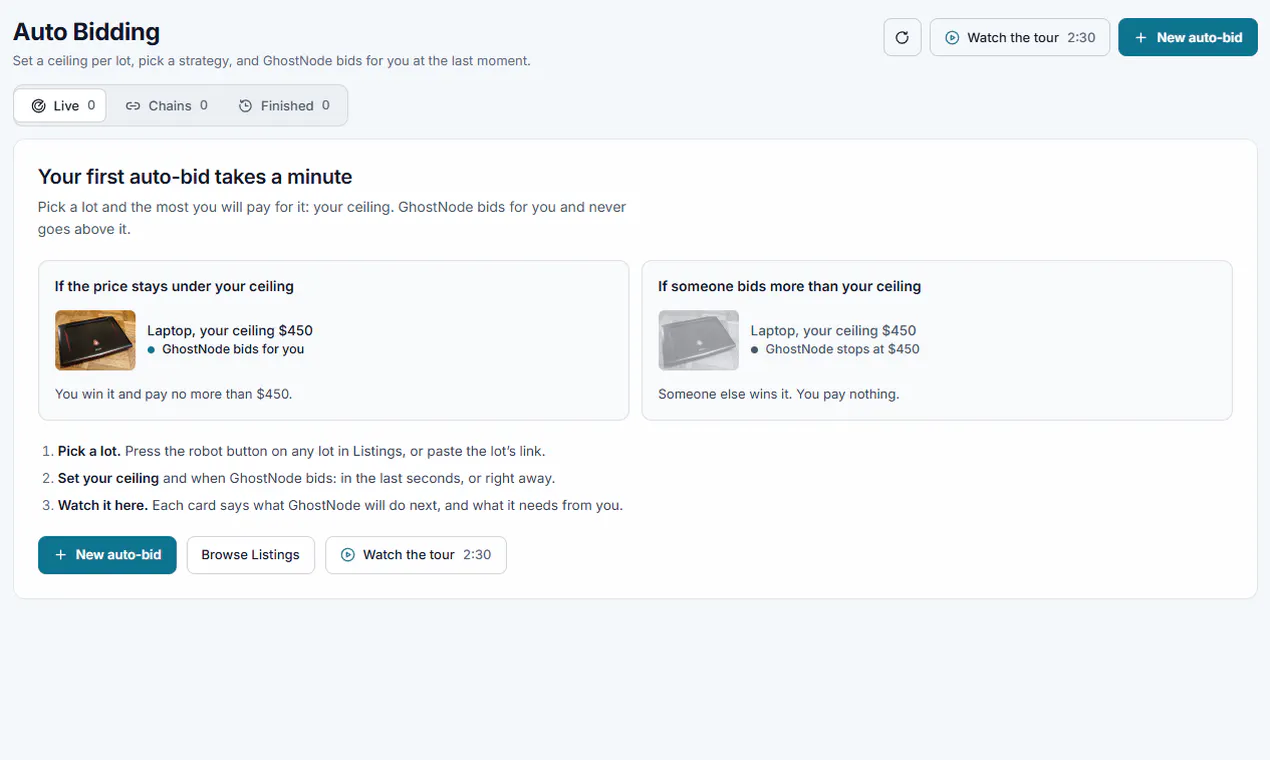Click the refresh icon button
The width and height of the screenshot is (1270, 760).
(902, 37)
